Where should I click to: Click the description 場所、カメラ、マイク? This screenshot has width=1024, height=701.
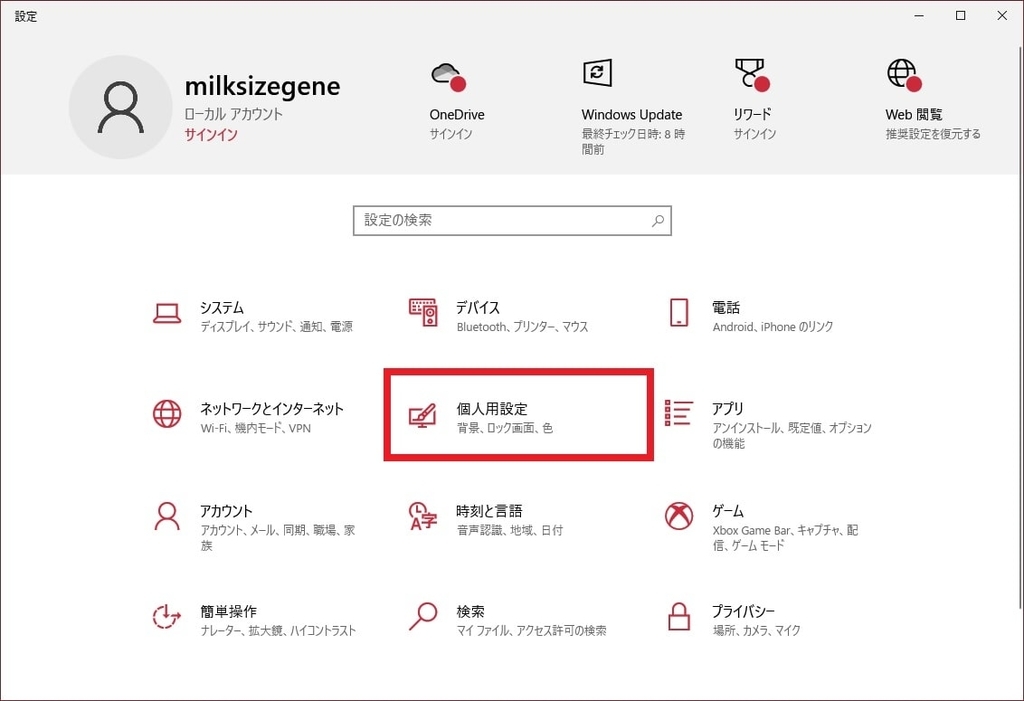click(x=756, y=631)
